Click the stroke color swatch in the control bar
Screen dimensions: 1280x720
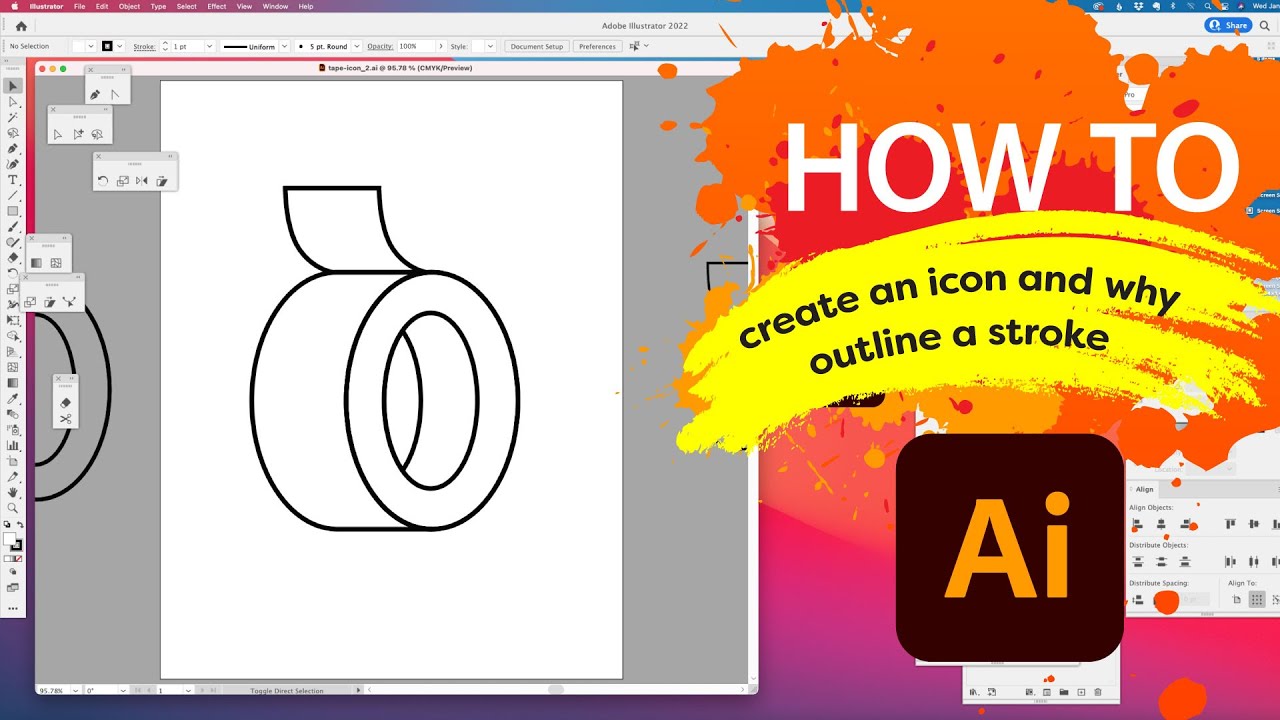click(108, 46)
